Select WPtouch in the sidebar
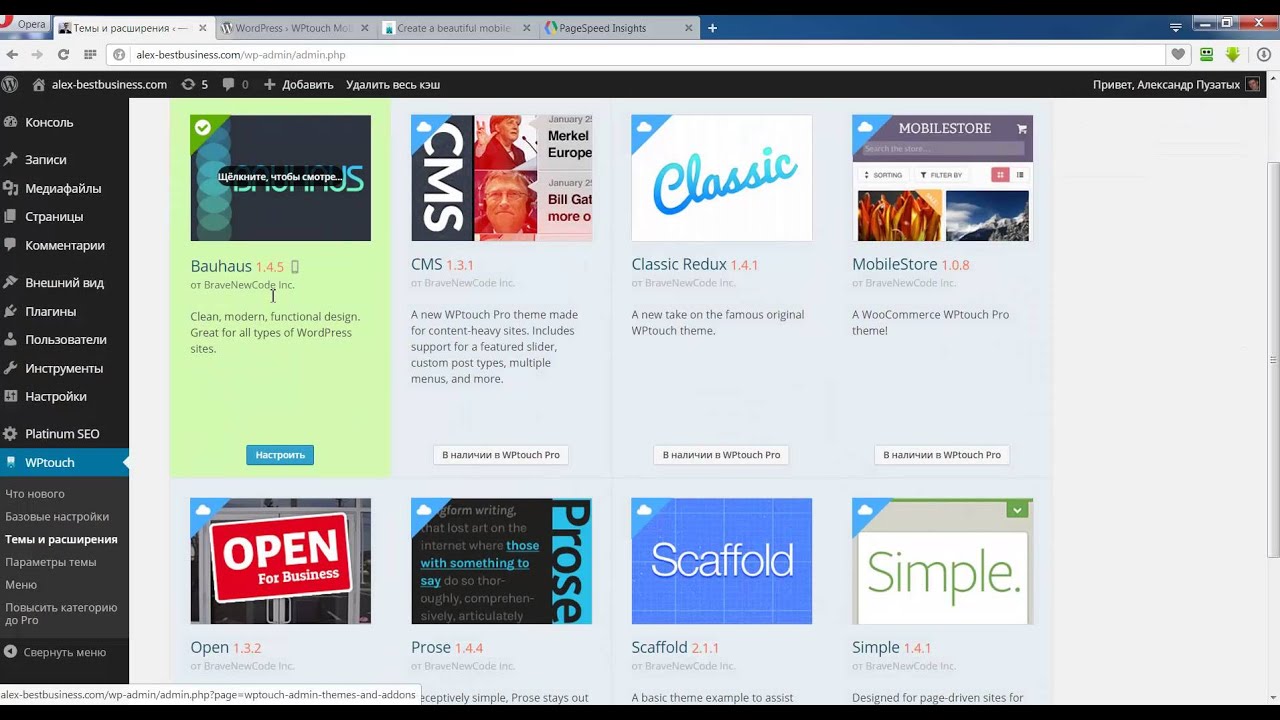 pos(64,462)
